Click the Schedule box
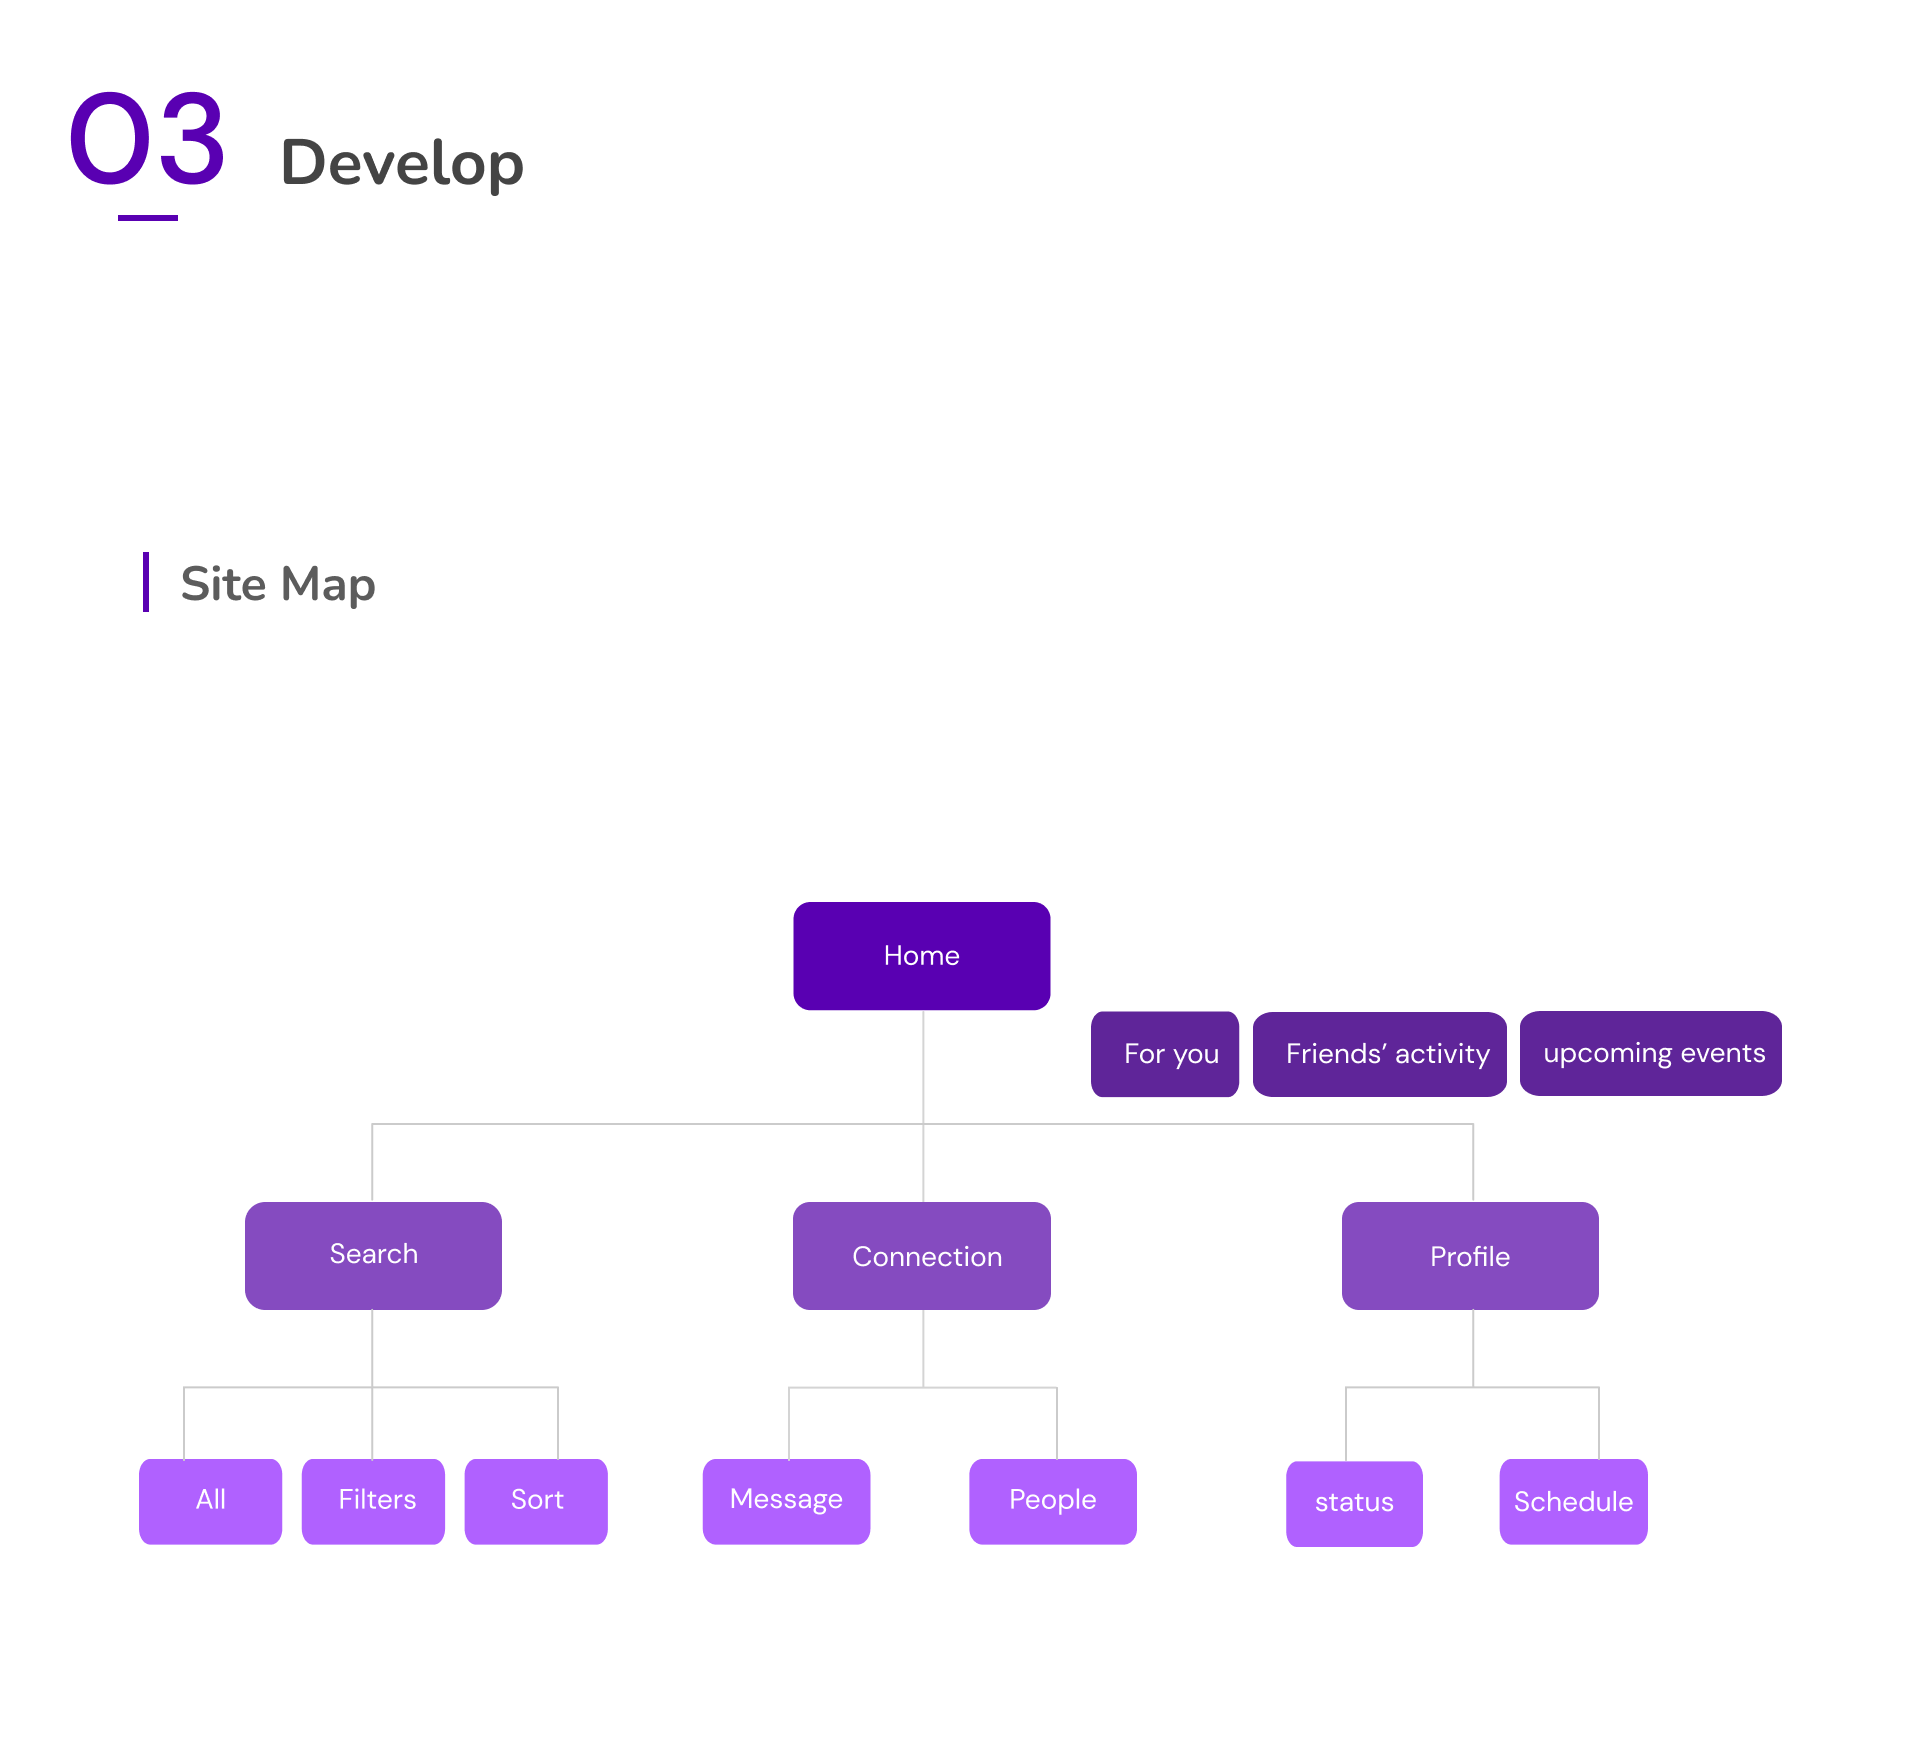 tap(1573, 1501)
